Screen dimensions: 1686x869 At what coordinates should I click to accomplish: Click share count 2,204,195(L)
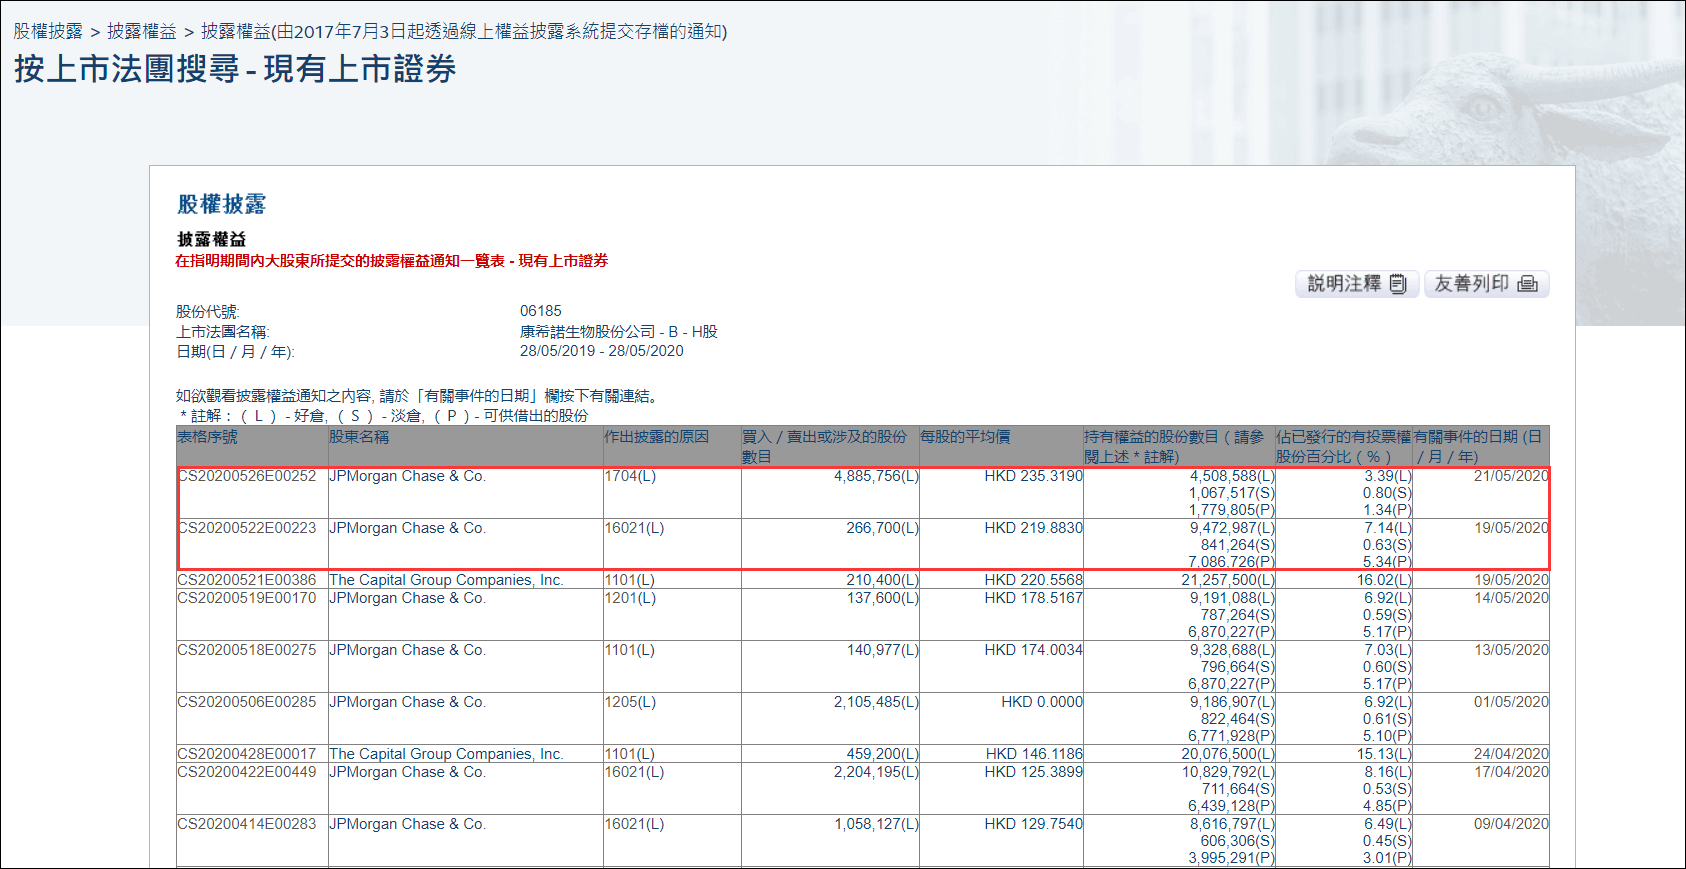coord(876,772)
